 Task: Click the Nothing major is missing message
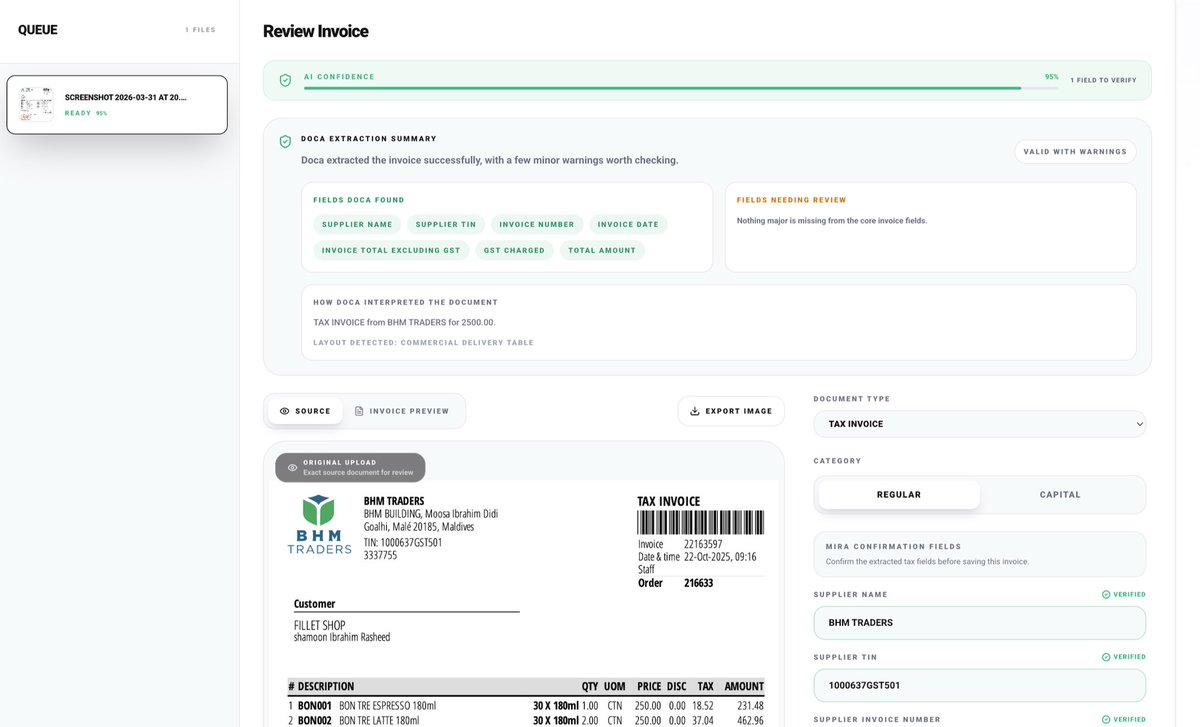coord(832,220)
